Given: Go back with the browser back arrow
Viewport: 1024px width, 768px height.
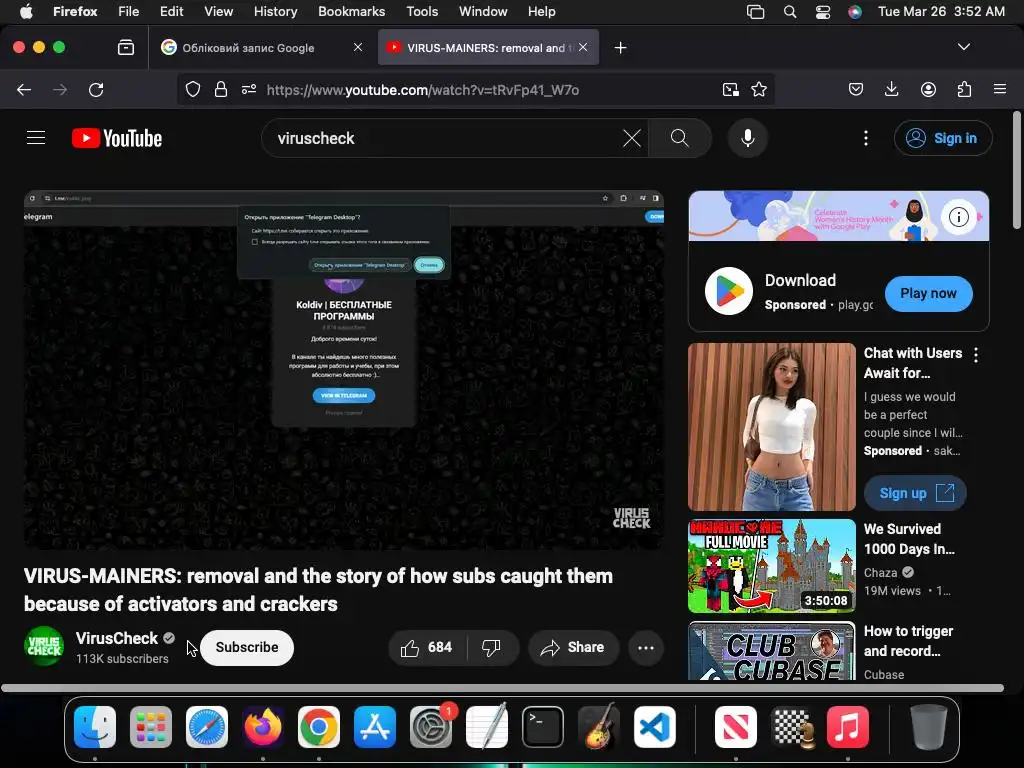Looking at the screenshot, I should 24,89.
